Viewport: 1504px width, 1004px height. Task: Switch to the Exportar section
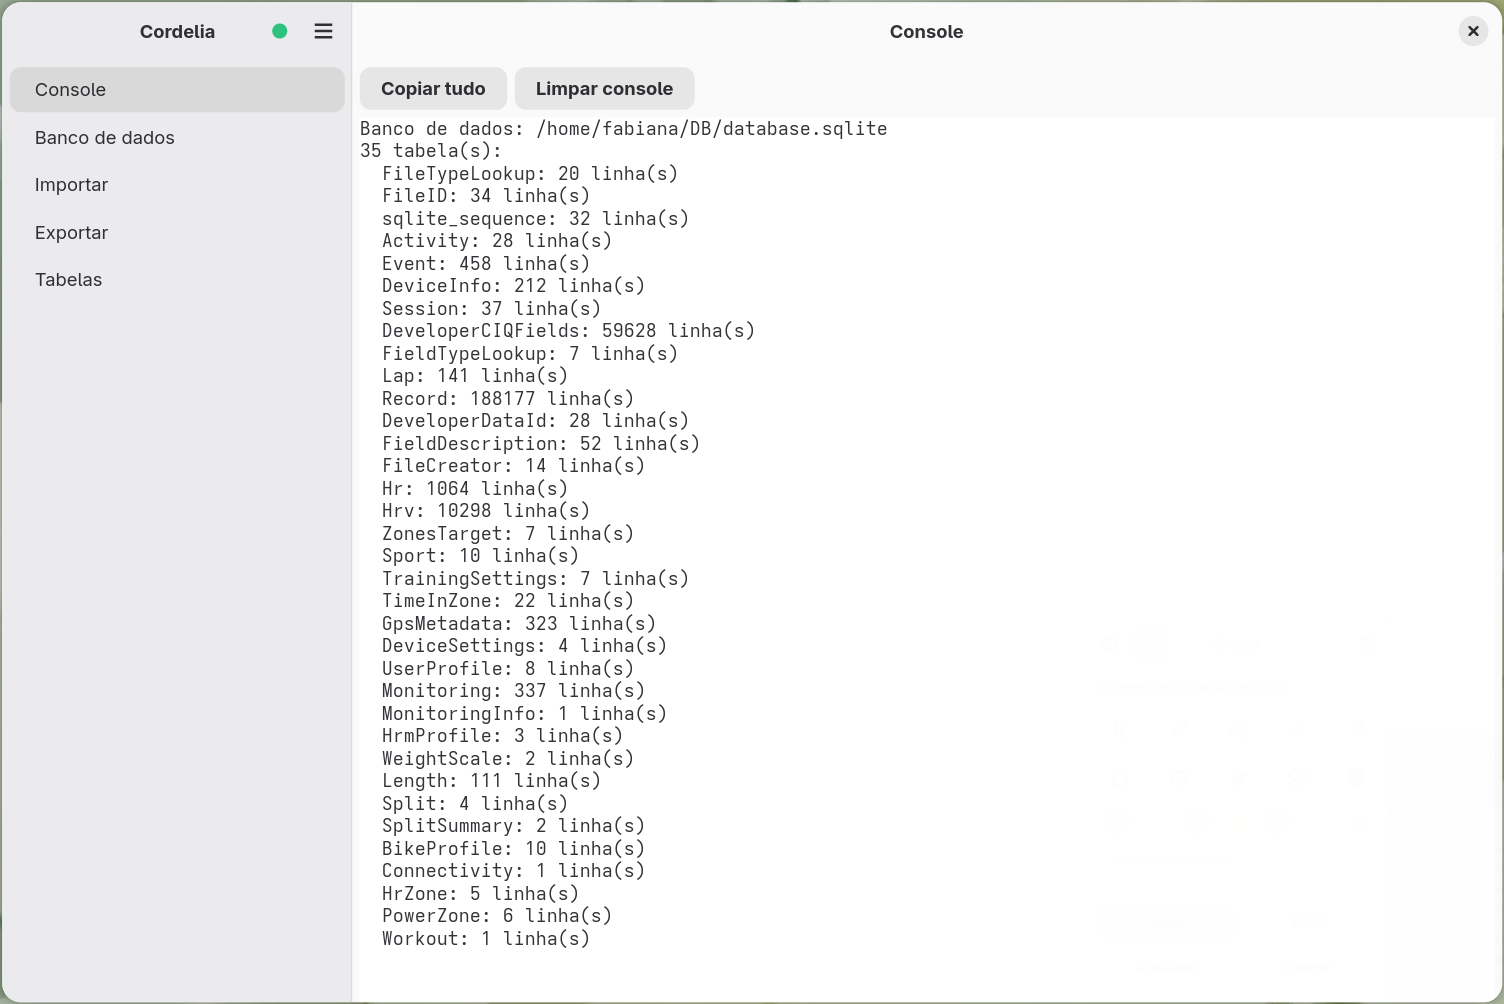(x=177, y=232)
